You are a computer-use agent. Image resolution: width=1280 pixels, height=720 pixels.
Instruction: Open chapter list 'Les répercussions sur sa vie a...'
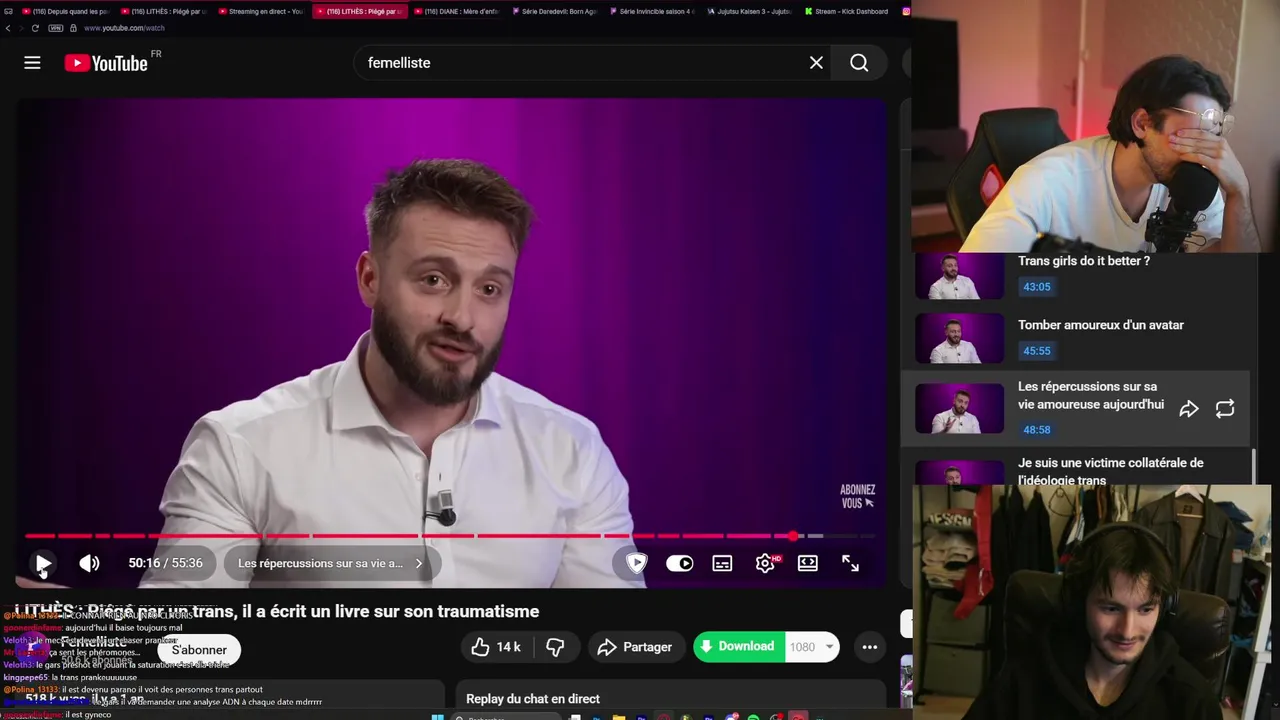click(331, 564)
